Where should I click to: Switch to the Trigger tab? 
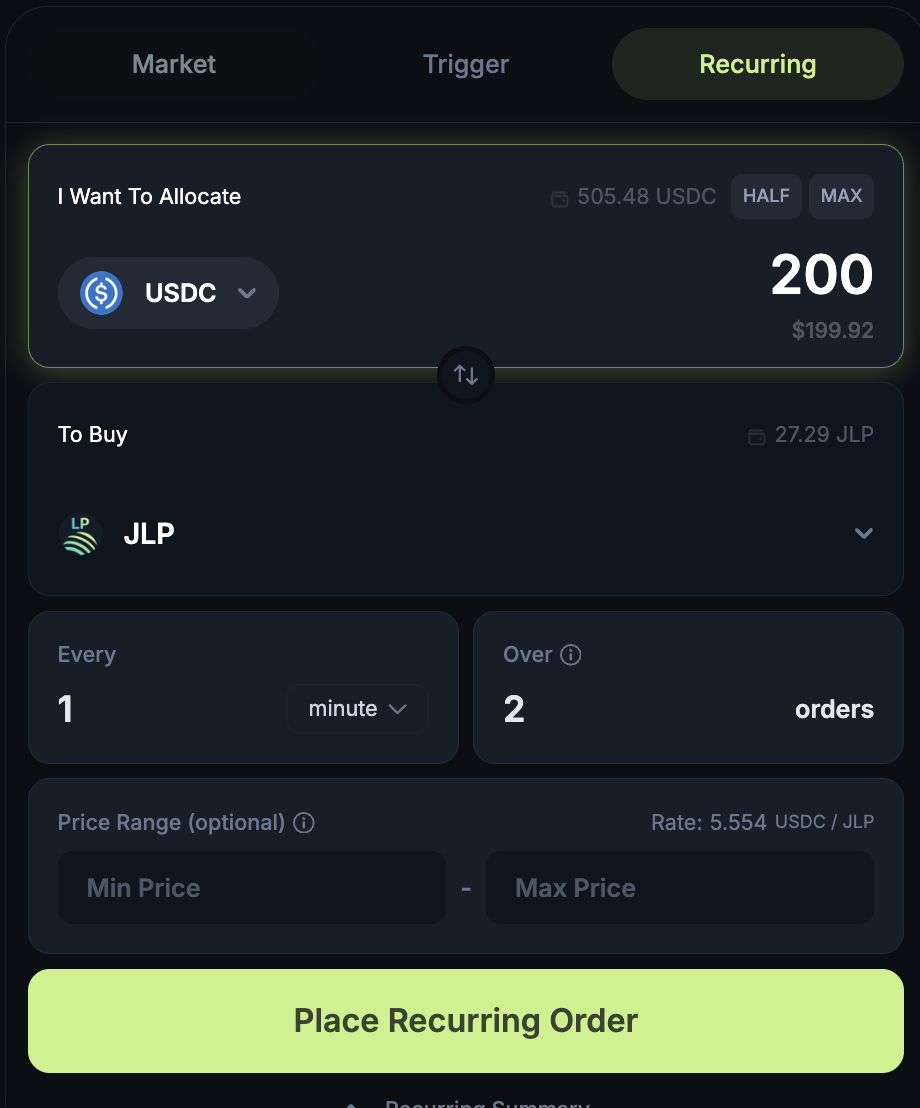(x=466, y=64)
